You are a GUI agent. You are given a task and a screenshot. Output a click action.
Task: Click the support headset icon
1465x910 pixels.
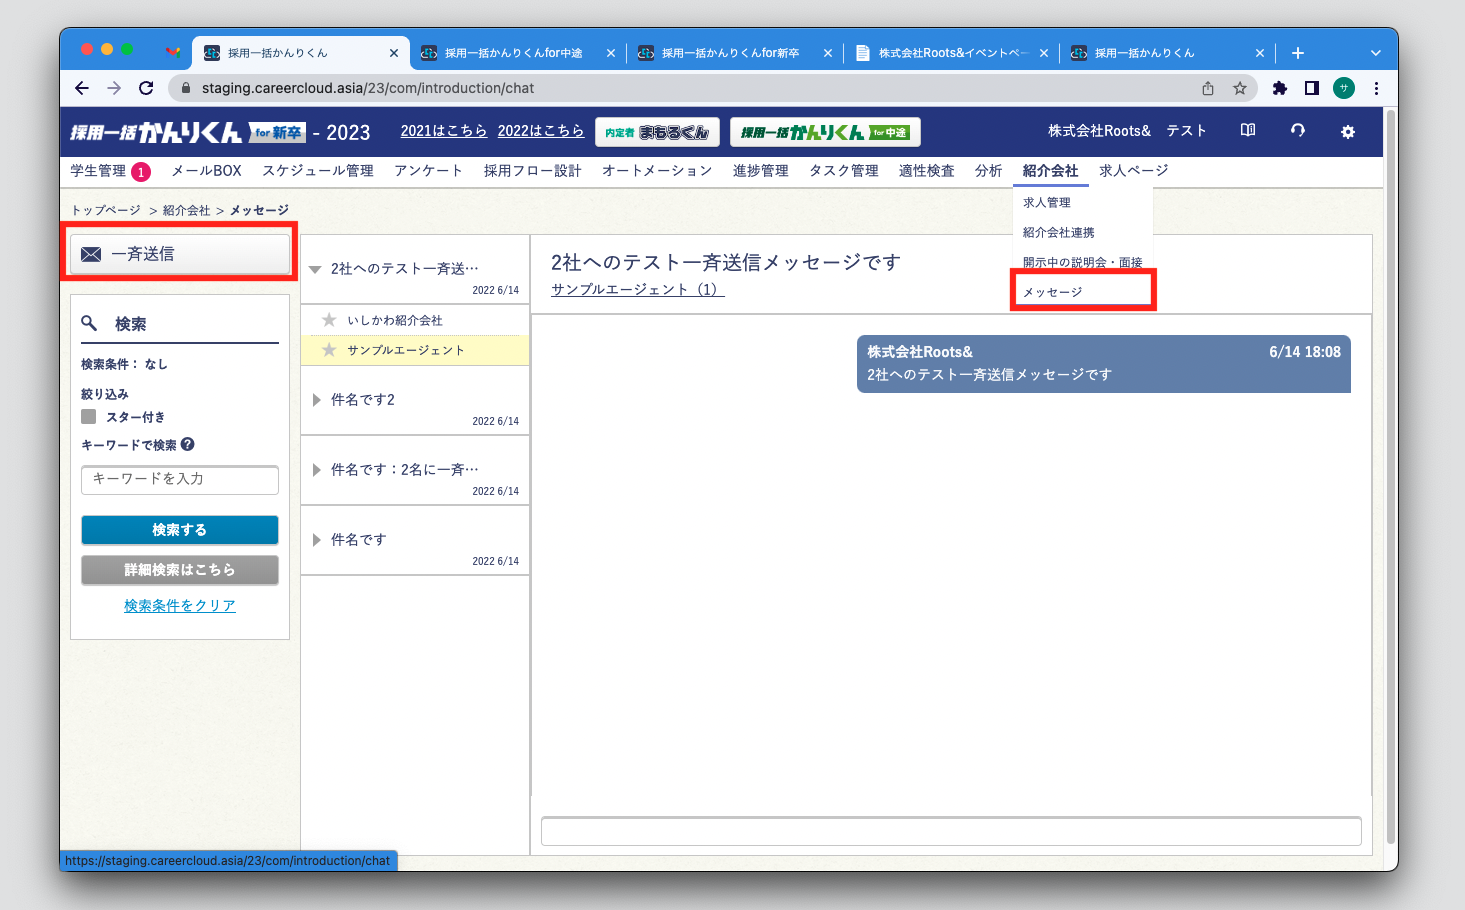(1297, 131)
